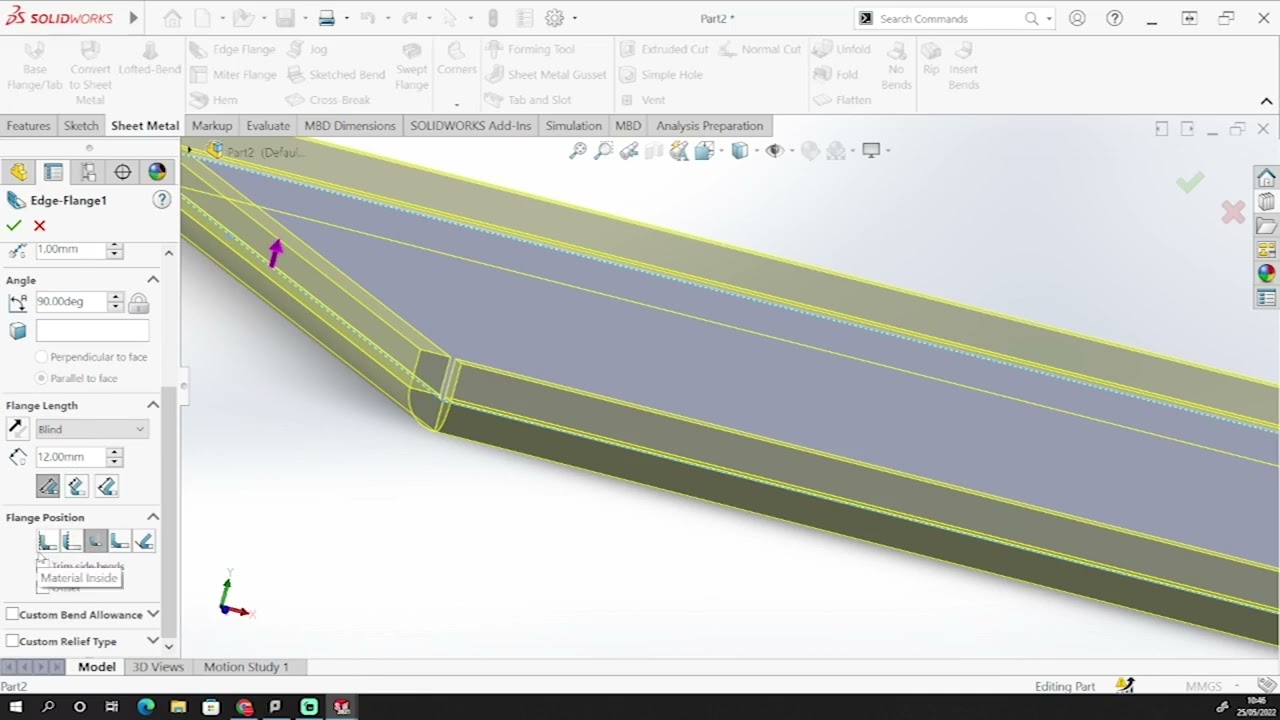Select Tangent Bend length option
1280x720 pixels.
(x=106, y=486)
